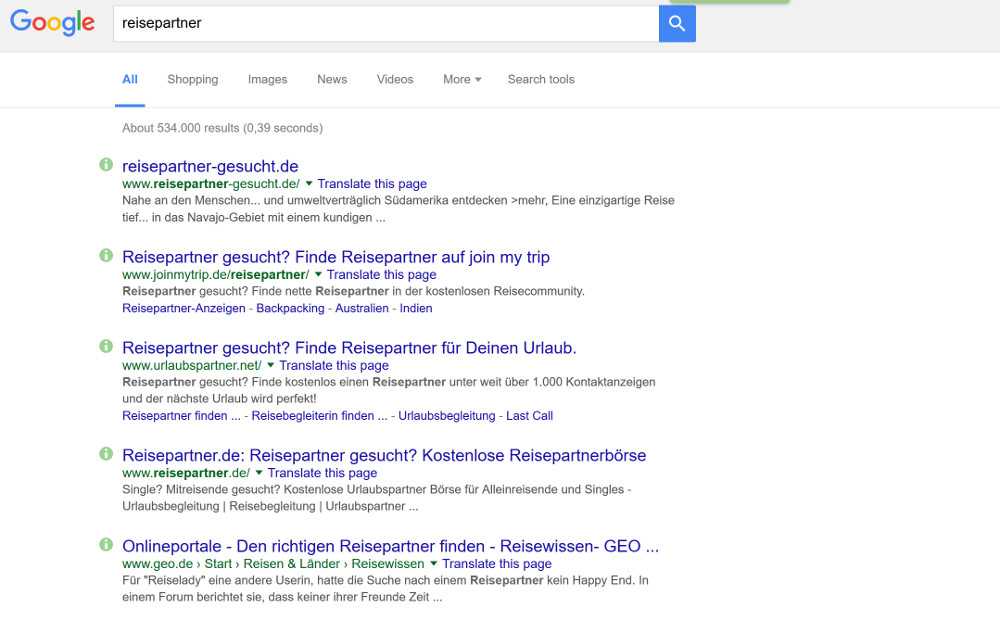
Task: Open Search tools
Action: (541, 79)
